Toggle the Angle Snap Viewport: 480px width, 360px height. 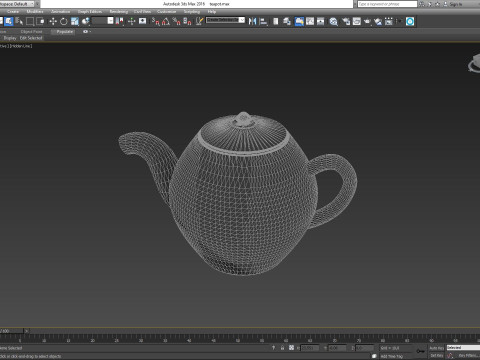(x=166, y=21)
